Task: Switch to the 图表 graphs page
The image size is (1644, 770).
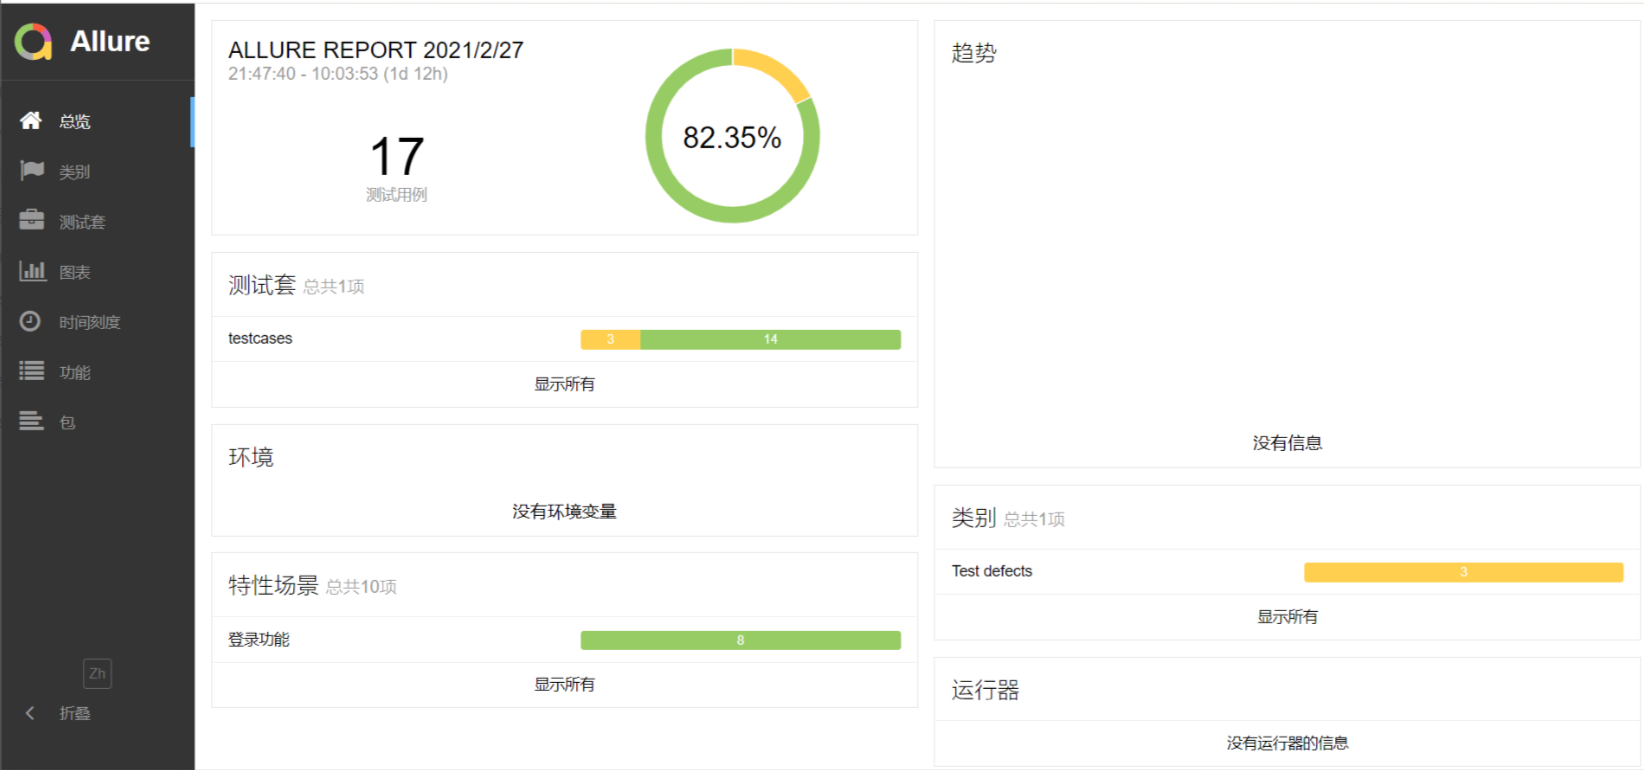Action: (97, 271)
